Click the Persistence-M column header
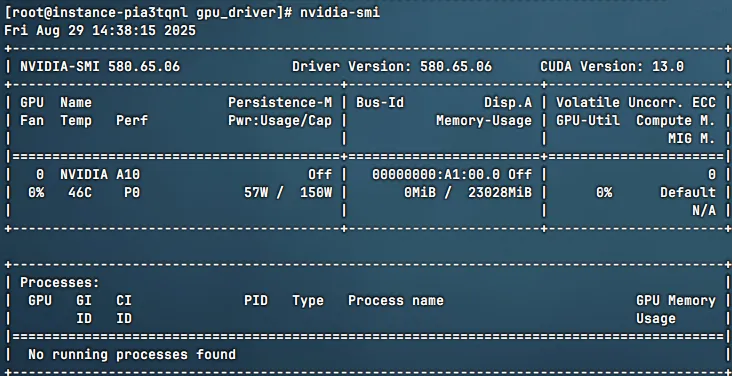 pyautogui.click(x=280, y=103)
